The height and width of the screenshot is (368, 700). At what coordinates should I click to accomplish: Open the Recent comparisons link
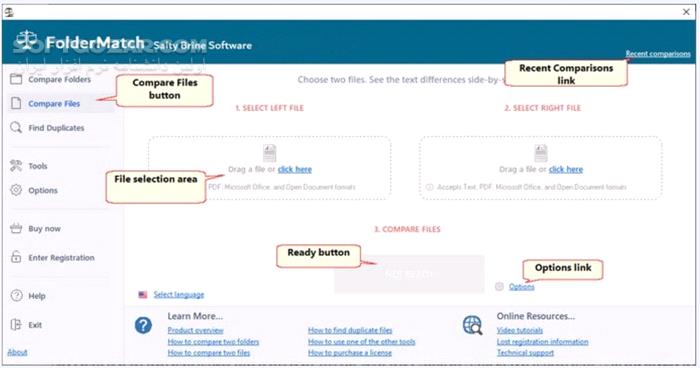[658, 54]
